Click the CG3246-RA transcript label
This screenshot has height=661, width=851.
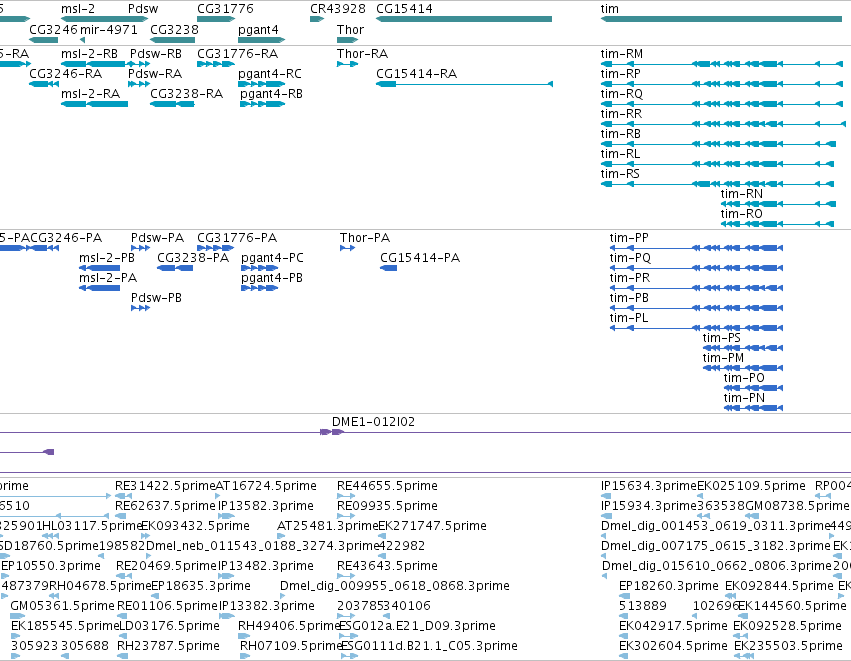65,73
